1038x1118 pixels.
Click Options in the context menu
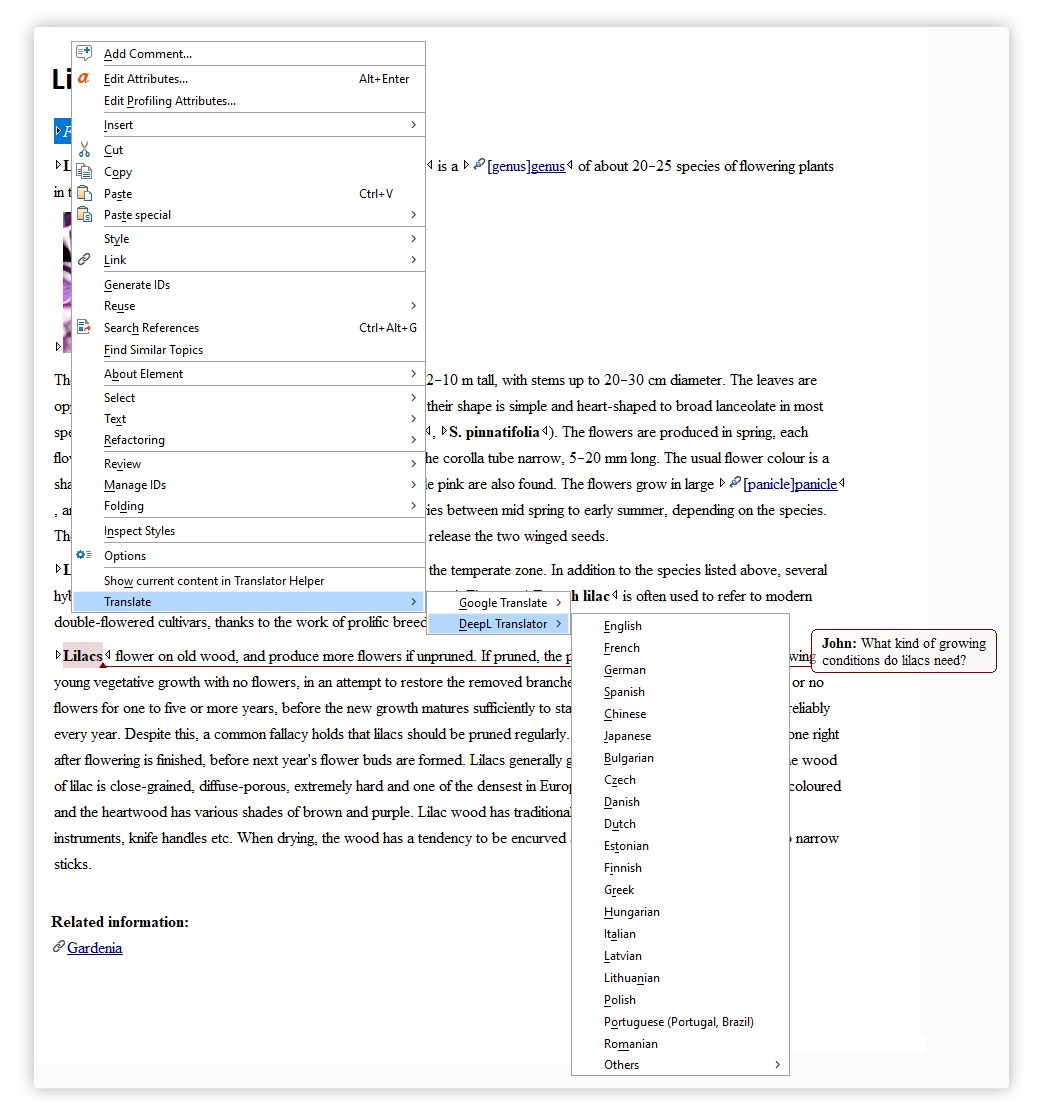pos(249,555)
